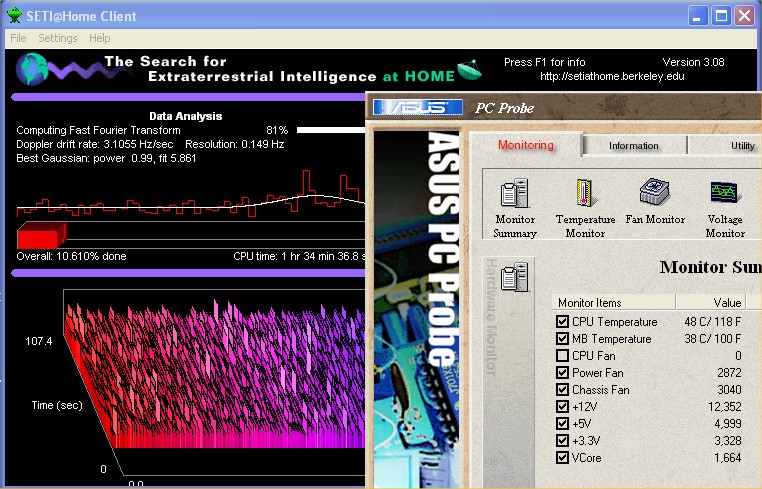Open the Settings menu in SETI@Home
This screenshot has width=762, height=489.
57,38
